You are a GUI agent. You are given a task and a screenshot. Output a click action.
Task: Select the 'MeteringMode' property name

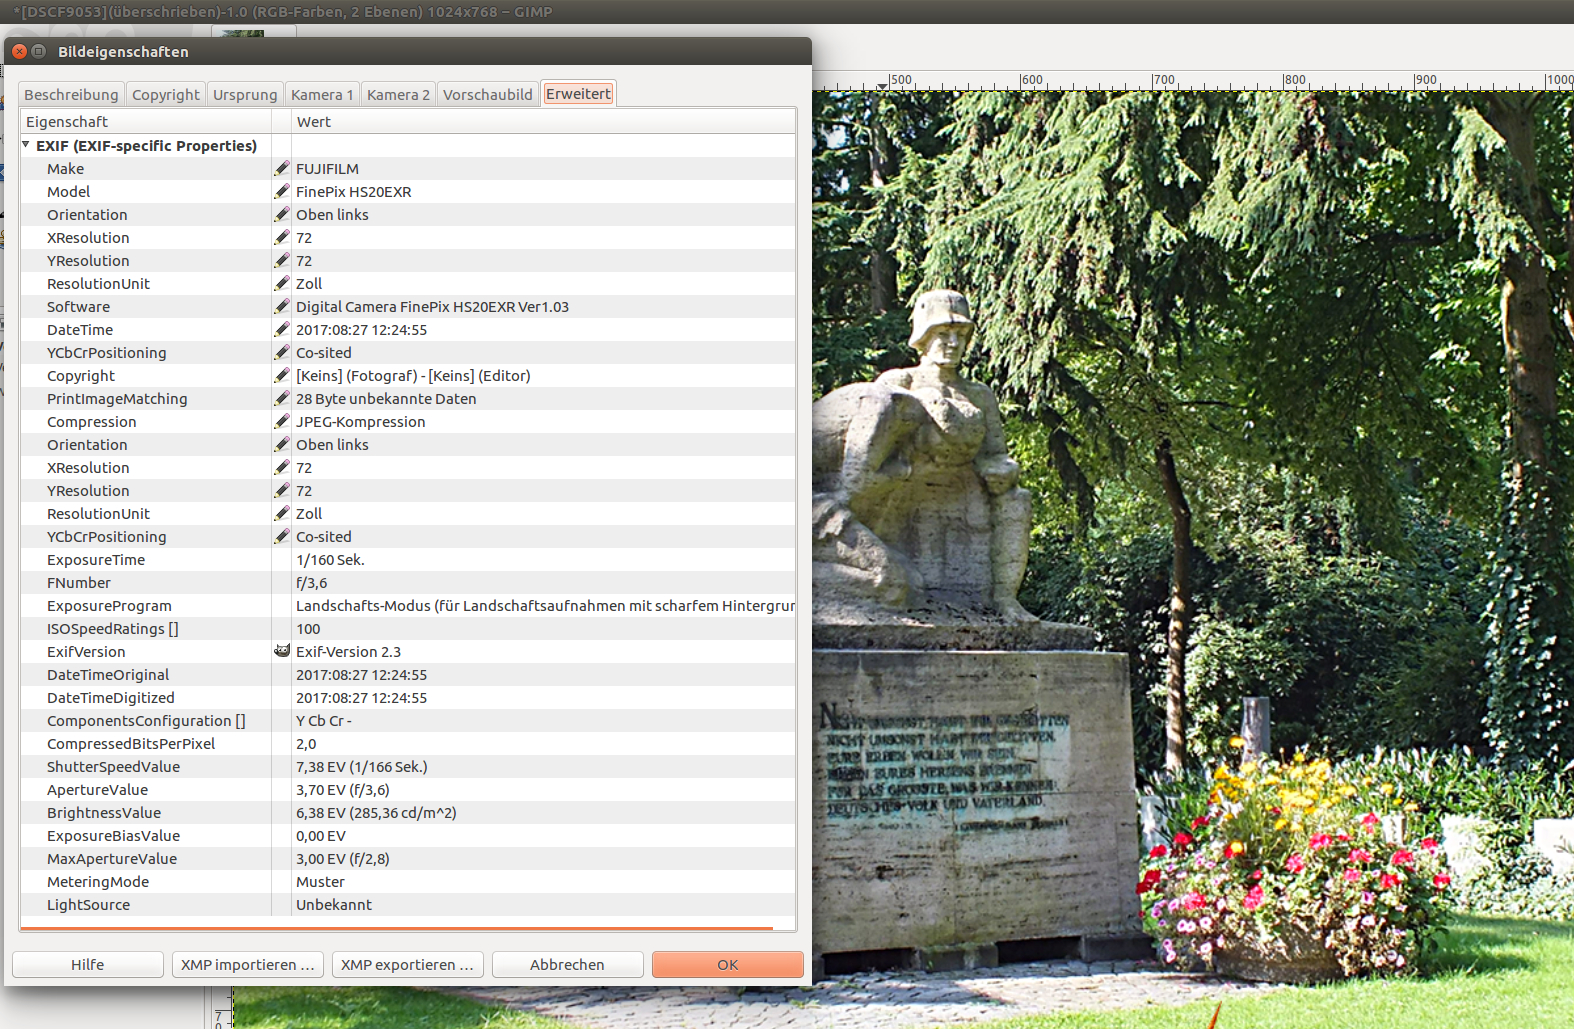[98, 881]
